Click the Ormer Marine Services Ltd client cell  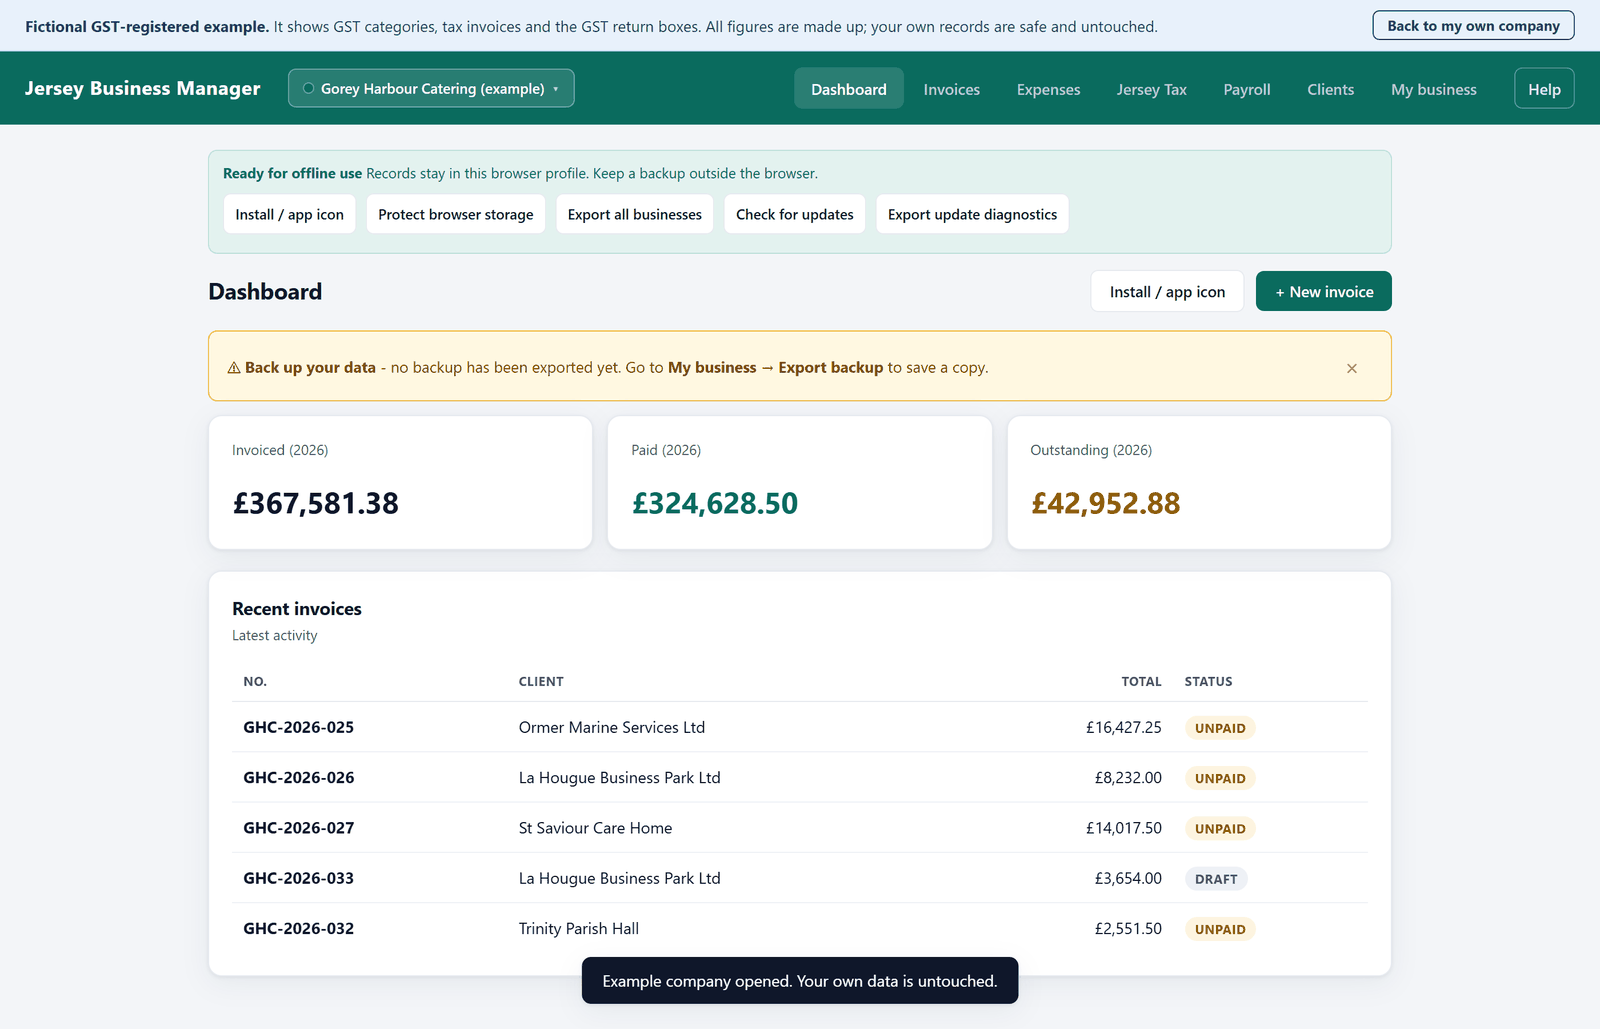point(611,727)
